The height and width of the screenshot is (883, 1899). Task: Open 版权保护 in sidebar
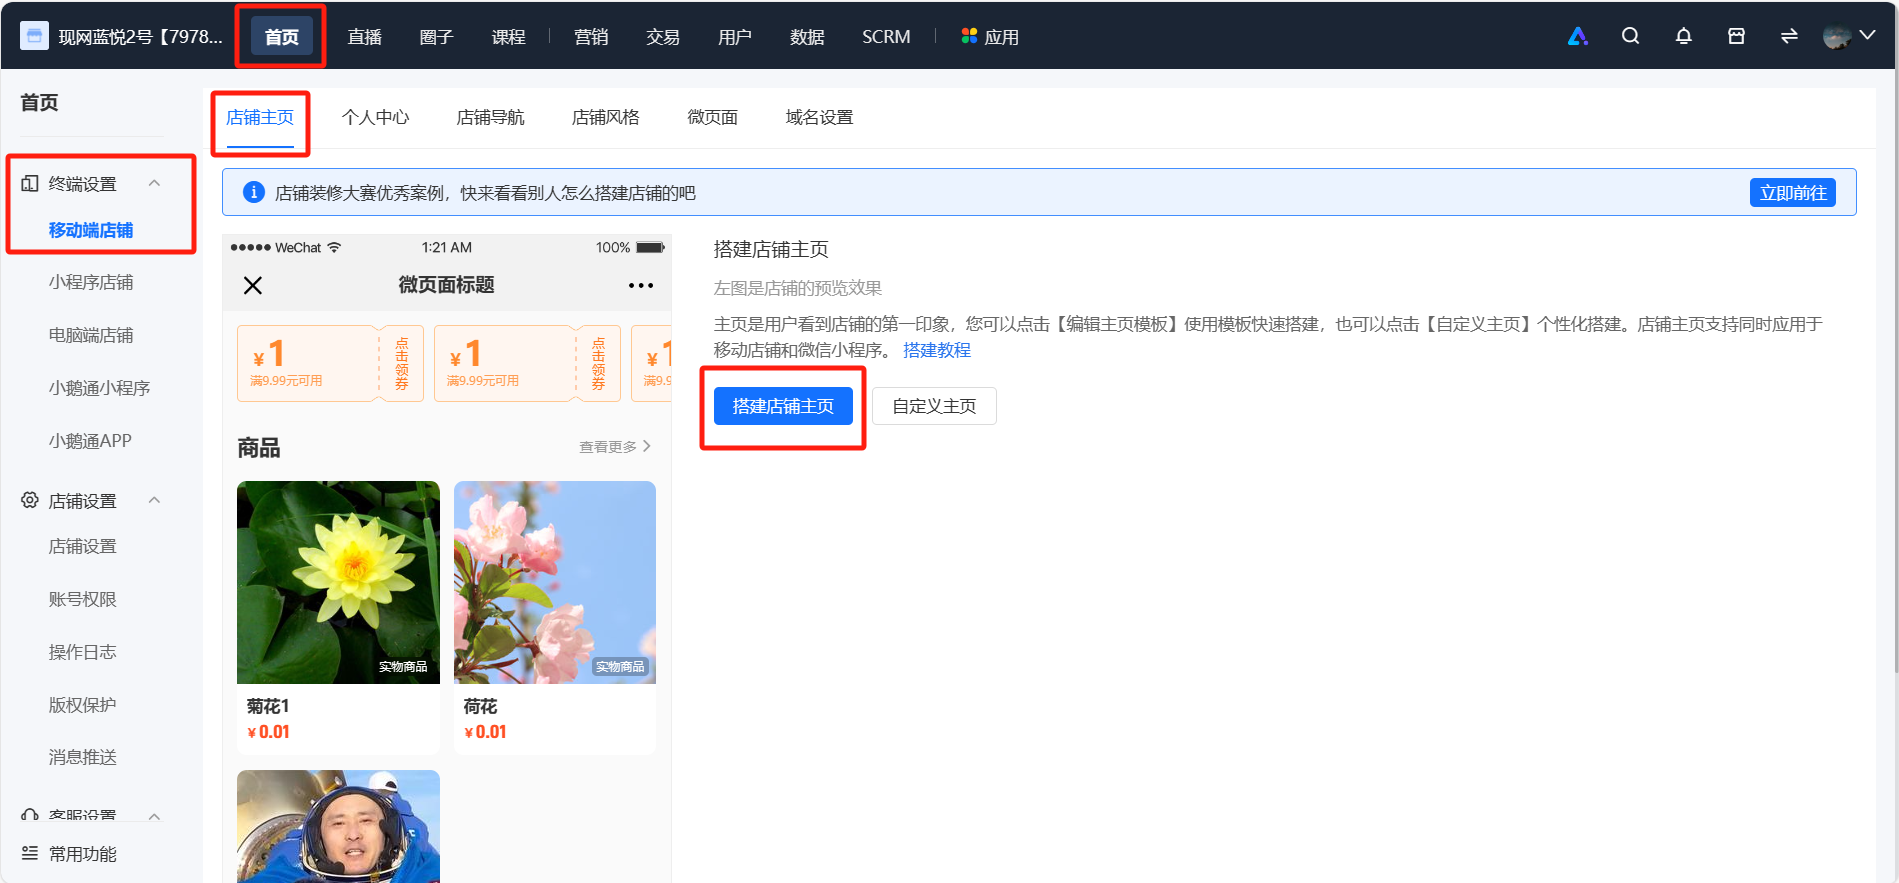(83, 705)
